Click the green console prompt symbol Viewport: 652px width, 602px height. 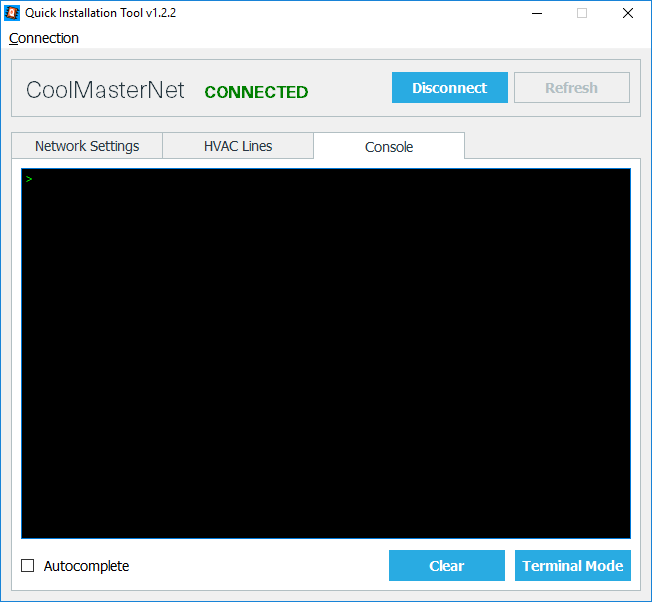point(29,179)
